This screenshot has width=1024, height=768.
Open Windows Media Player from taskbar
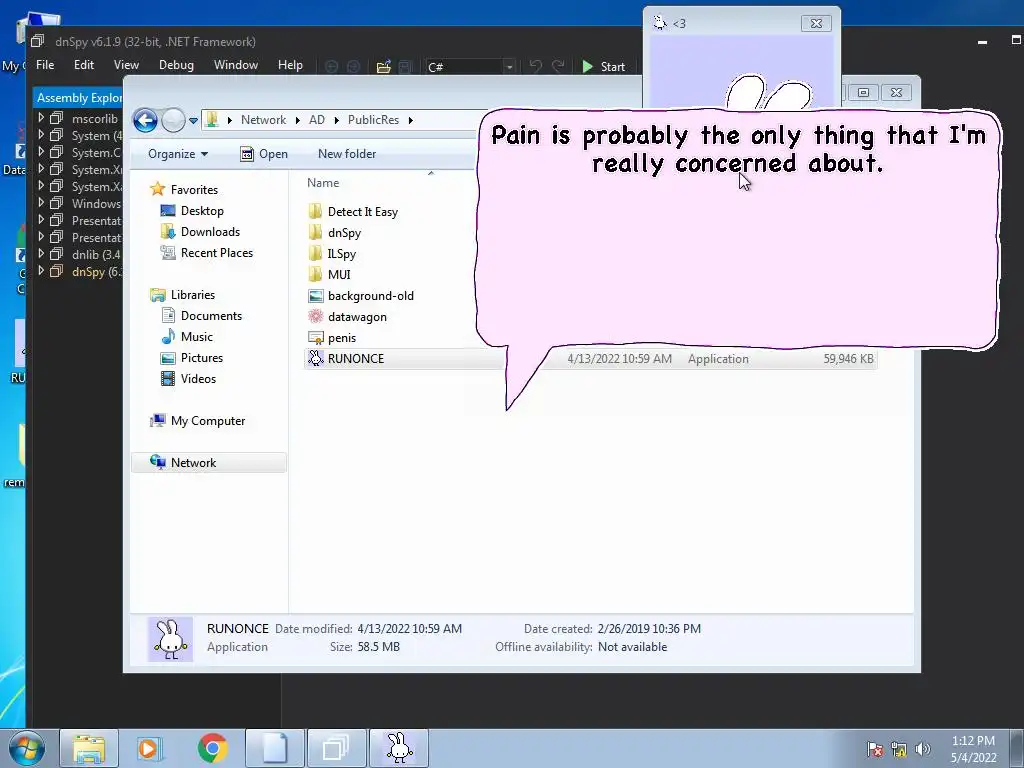click(149, 748)
